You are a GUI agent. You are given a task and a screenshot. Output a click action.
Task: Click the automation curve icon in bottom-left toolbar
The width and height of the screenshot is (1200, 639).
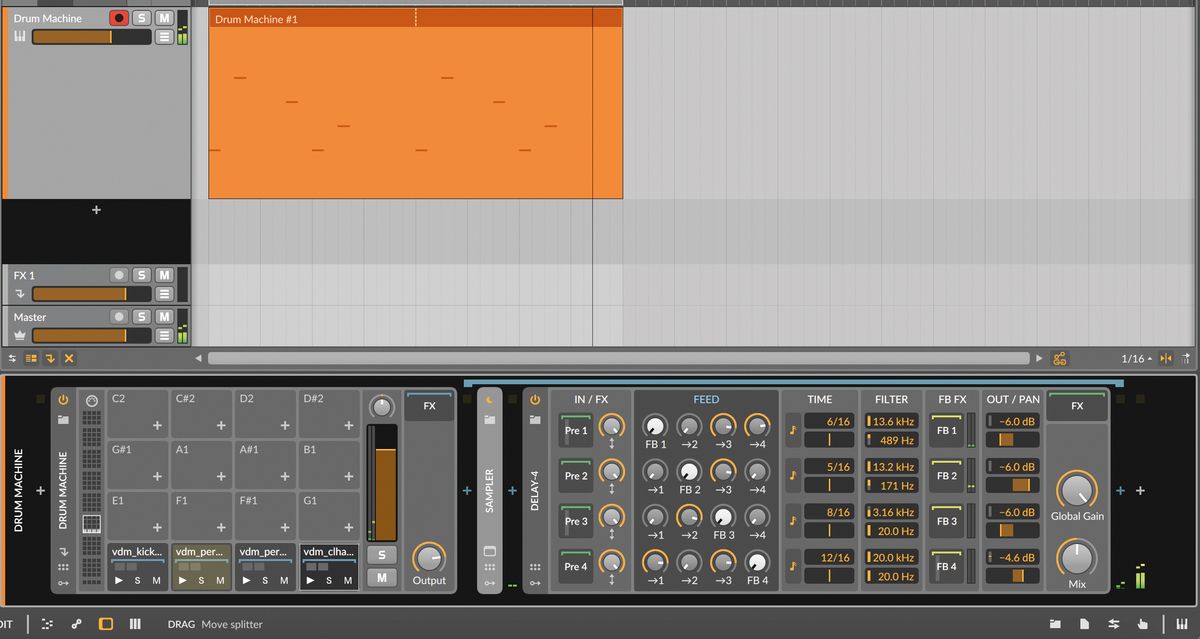[x=77, y=623]
